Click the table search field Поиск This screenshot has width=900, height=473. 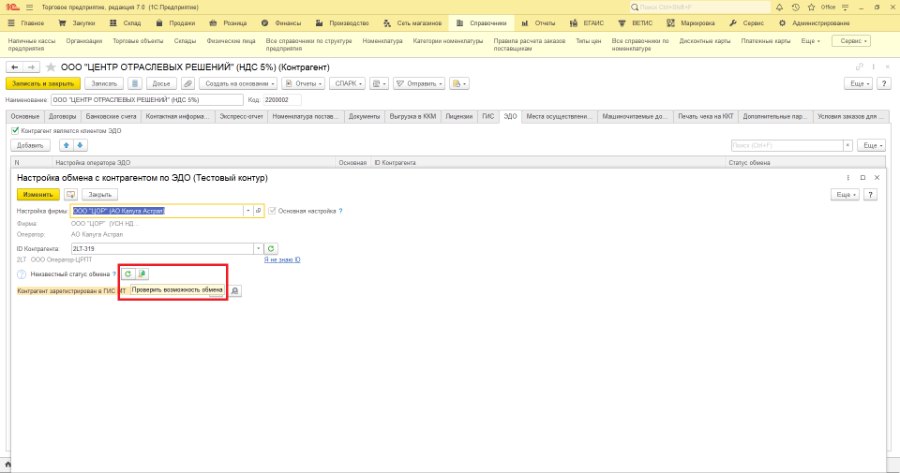(787, 146)
